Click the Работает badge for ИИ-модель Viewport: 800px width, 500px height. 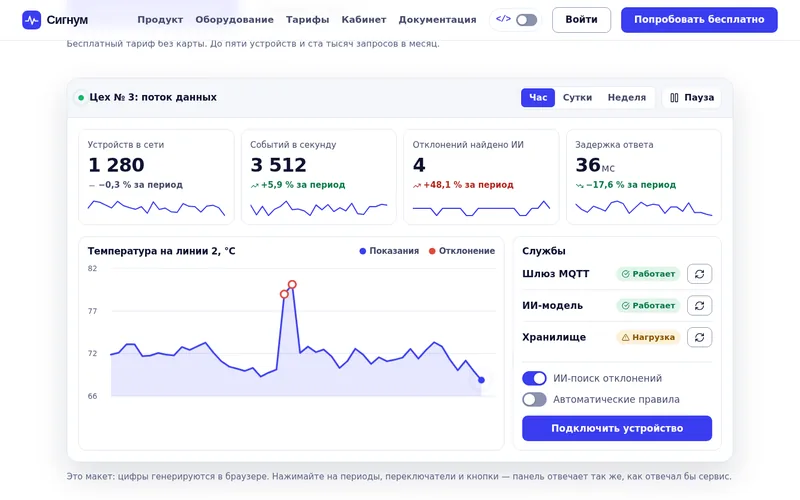click(648, 306)
